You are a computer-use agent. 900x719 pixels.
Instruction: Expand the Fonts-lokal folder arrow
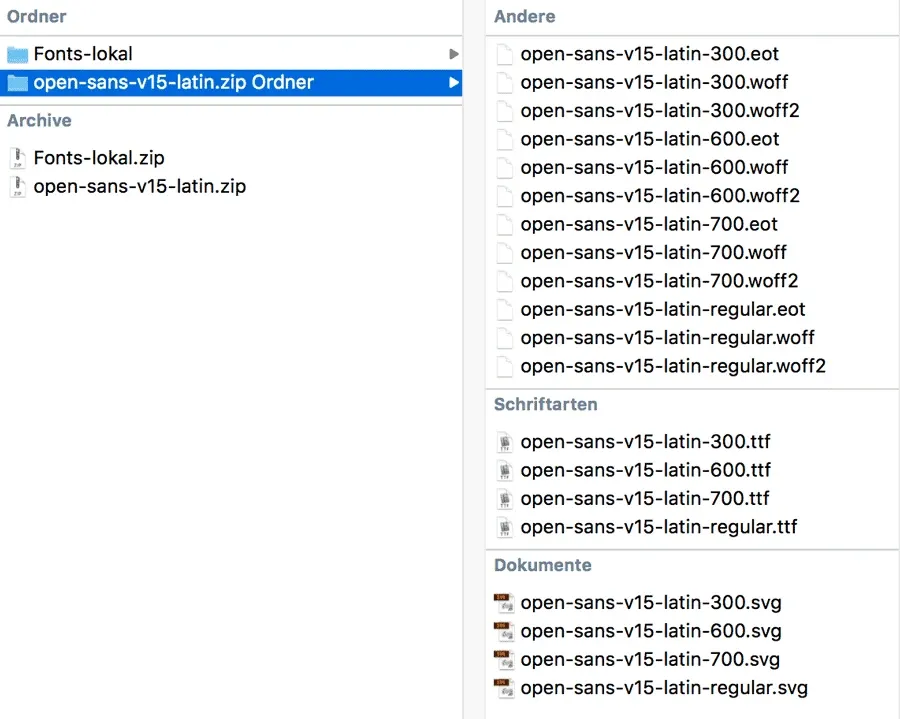click(454, 54)
